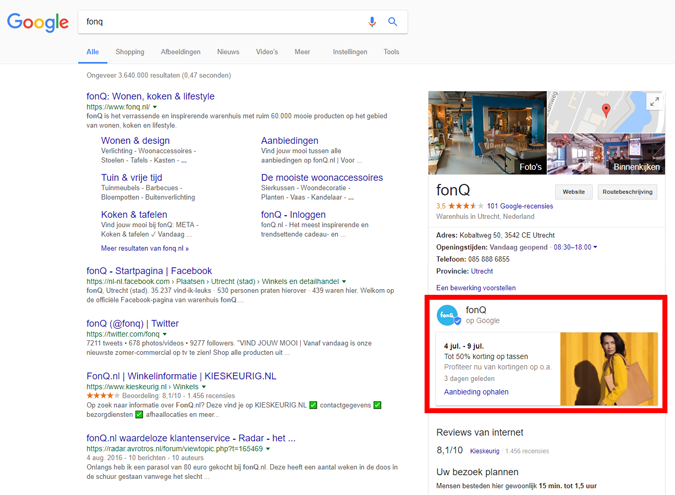Open De mooiste woonaccessoires sitelink

pyautogui.click(x=322, y=178)
